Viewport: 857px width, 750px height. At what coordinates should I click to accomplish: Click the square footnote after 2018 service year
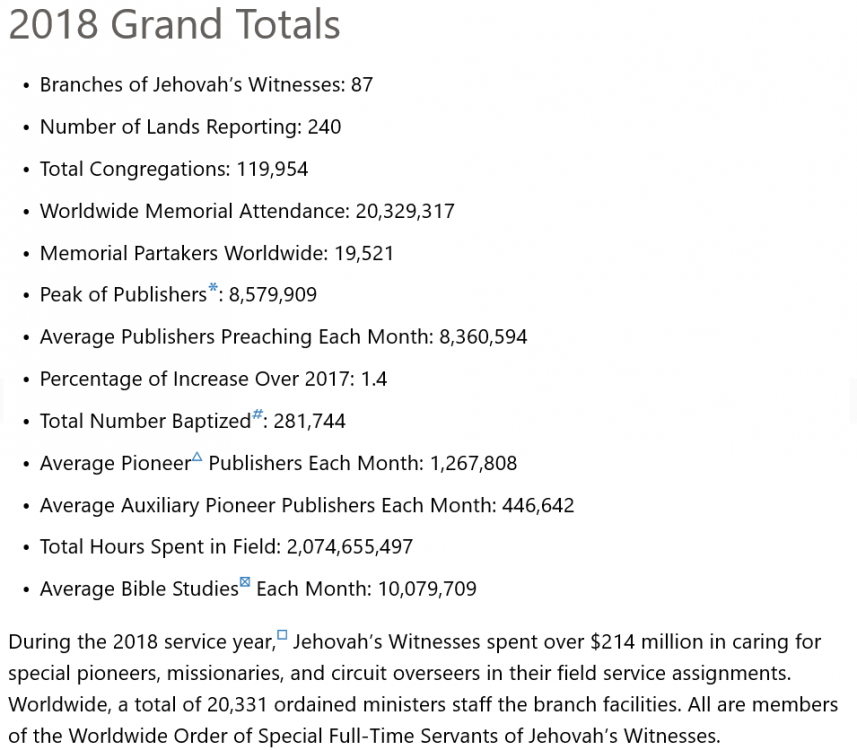[282, 635]
